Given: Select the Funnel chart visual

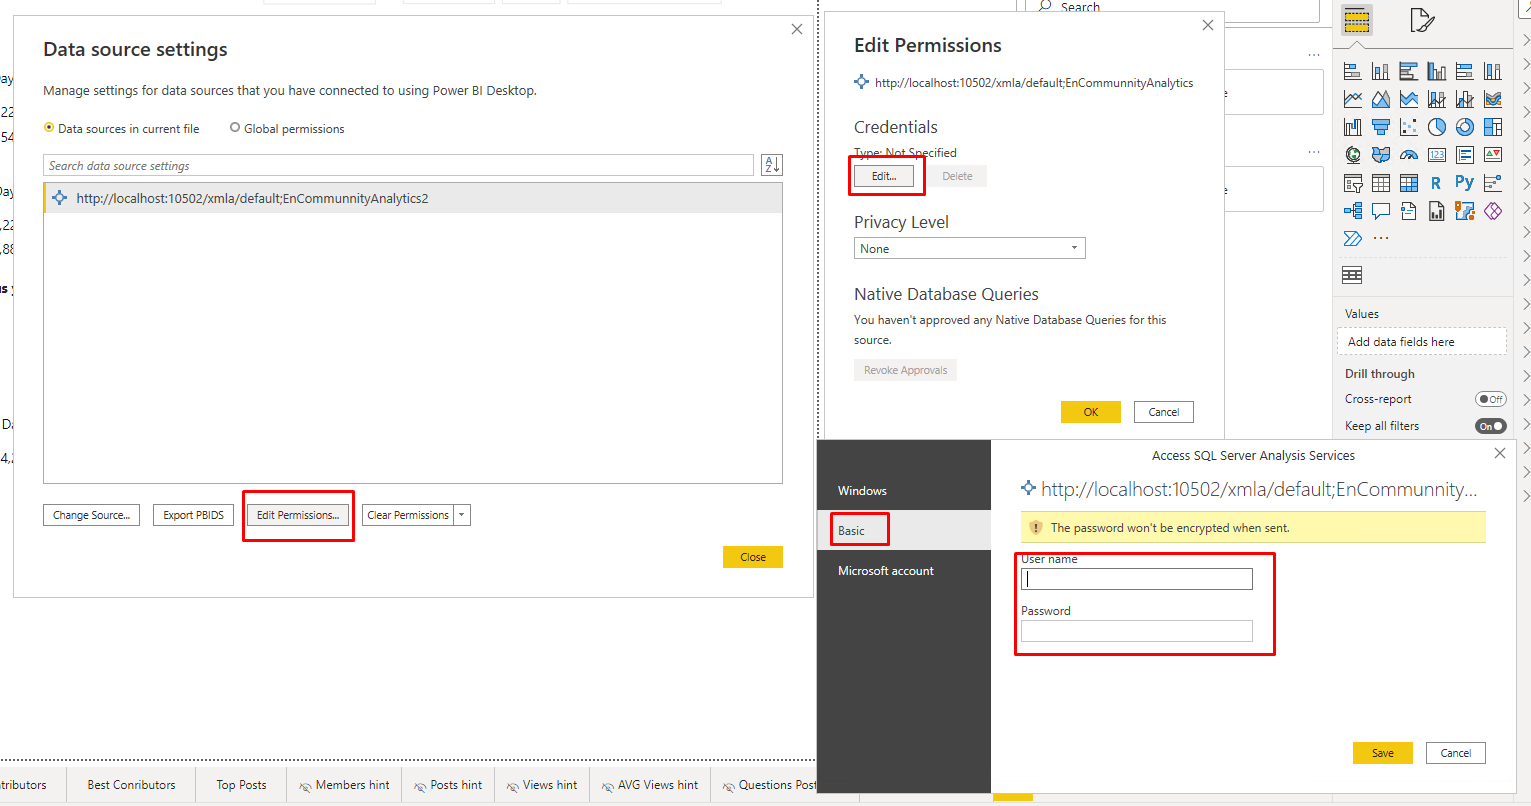Looking at the screenshot, I should coord(1381,127).
